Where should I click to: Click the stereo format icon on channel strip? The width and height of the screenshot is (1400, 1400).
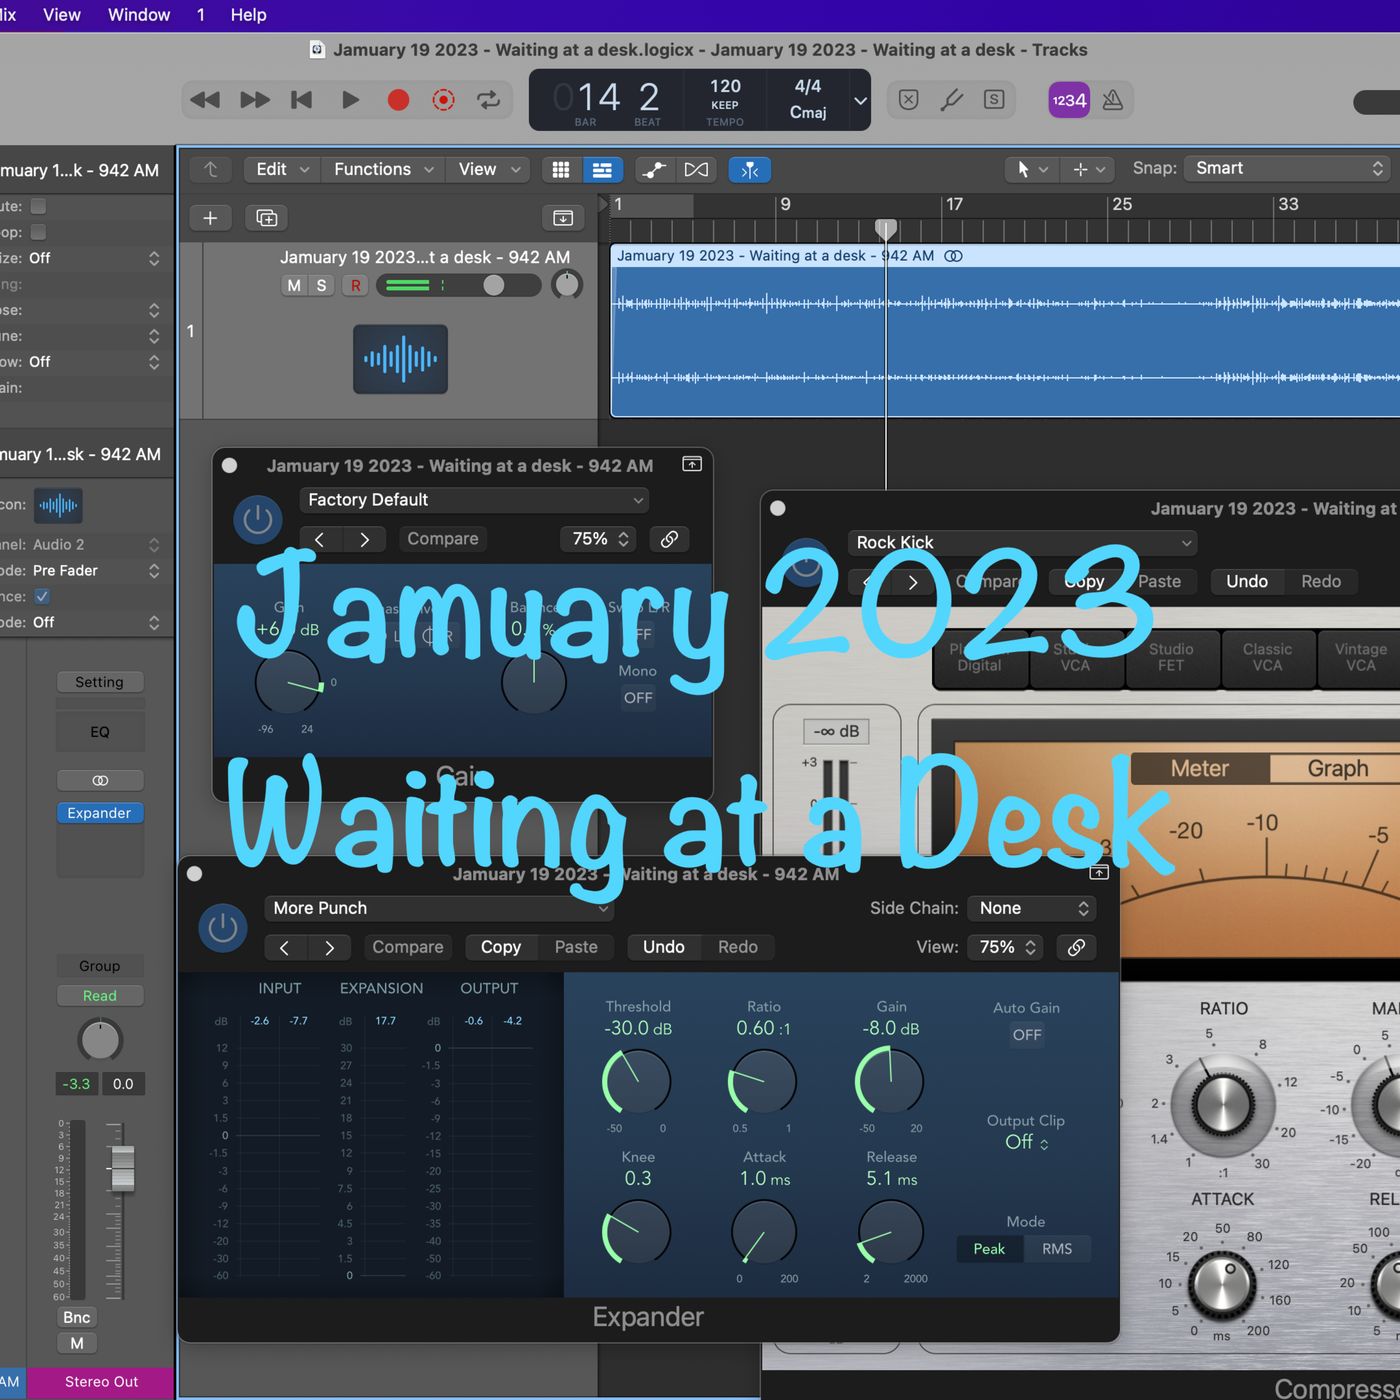pos(100,779)
